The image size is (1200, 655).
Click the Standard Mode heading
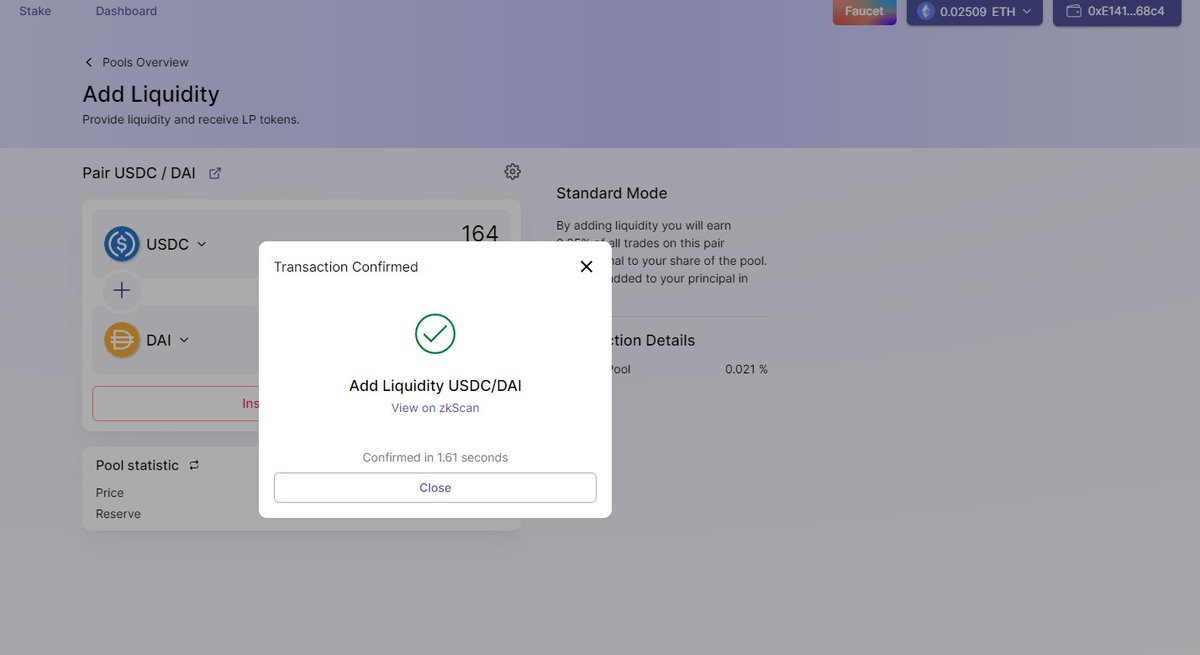pyautogui.click(x=612, y=193)
